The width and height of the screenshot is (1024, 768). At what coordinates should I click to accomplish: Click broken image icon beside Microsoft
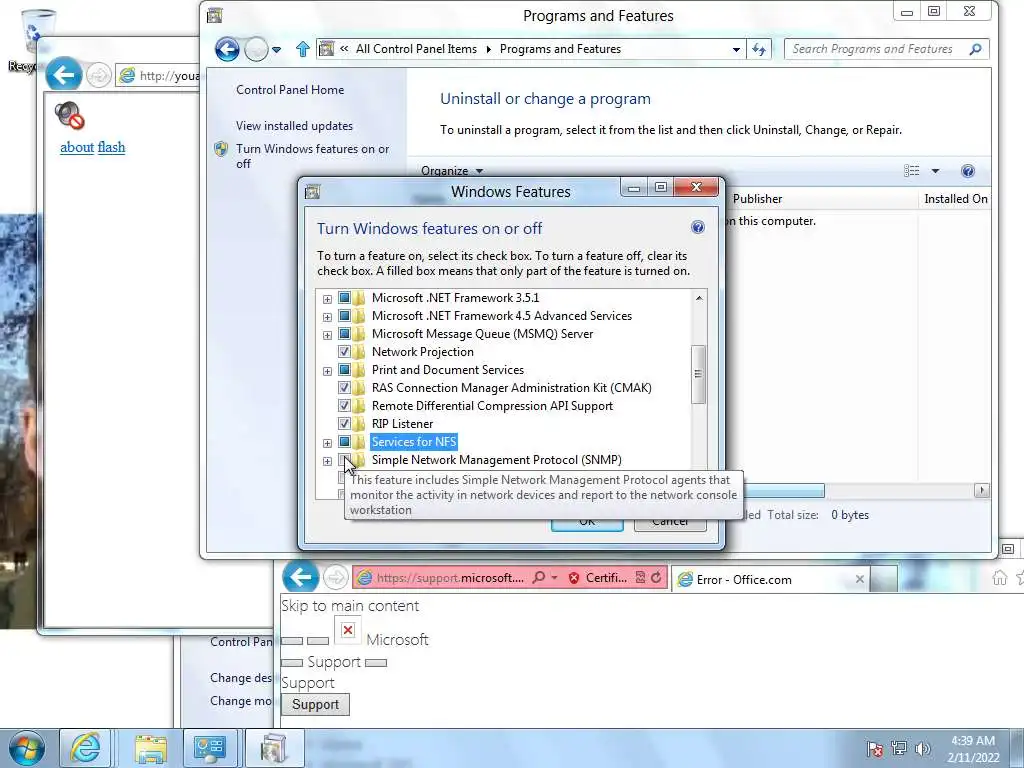(348, 630)
